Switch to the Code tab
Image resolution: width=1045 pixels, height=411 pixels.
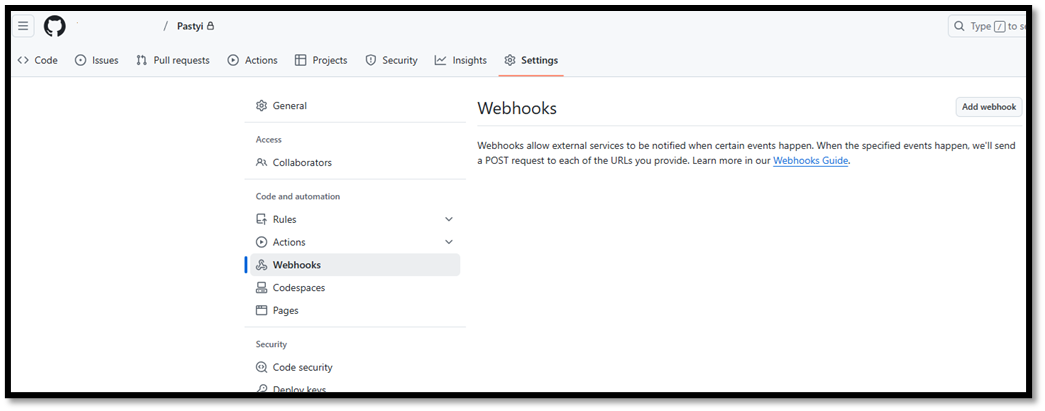(x=38, y=60)
